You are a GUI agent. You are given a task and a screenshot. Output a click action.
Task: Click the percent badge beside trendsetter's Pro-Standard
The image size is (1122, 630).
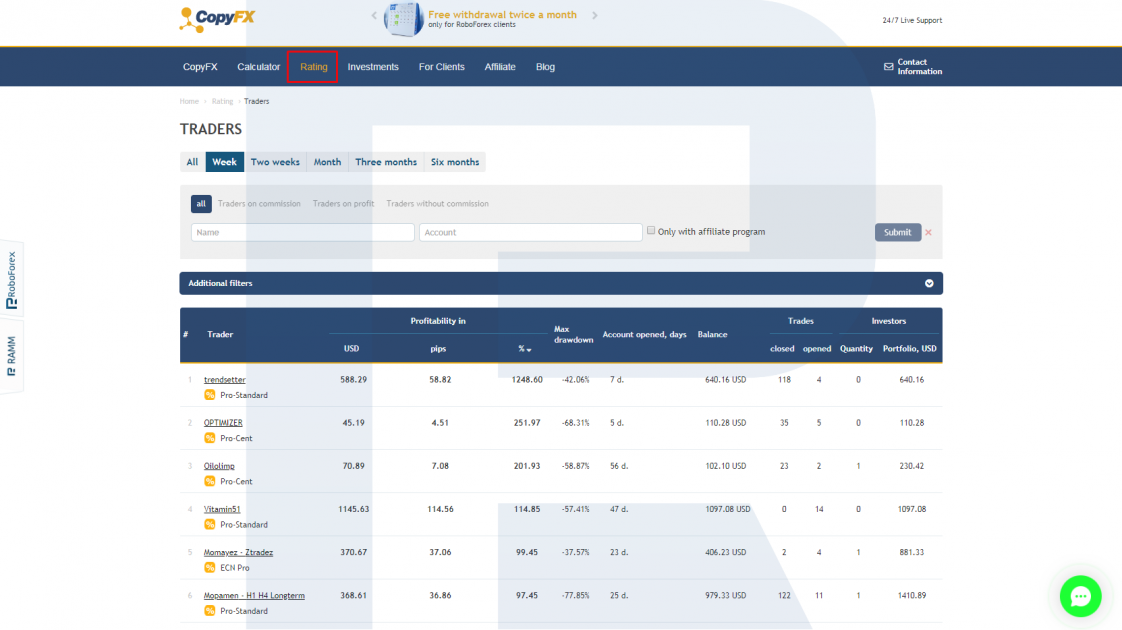tap(210, 395)
